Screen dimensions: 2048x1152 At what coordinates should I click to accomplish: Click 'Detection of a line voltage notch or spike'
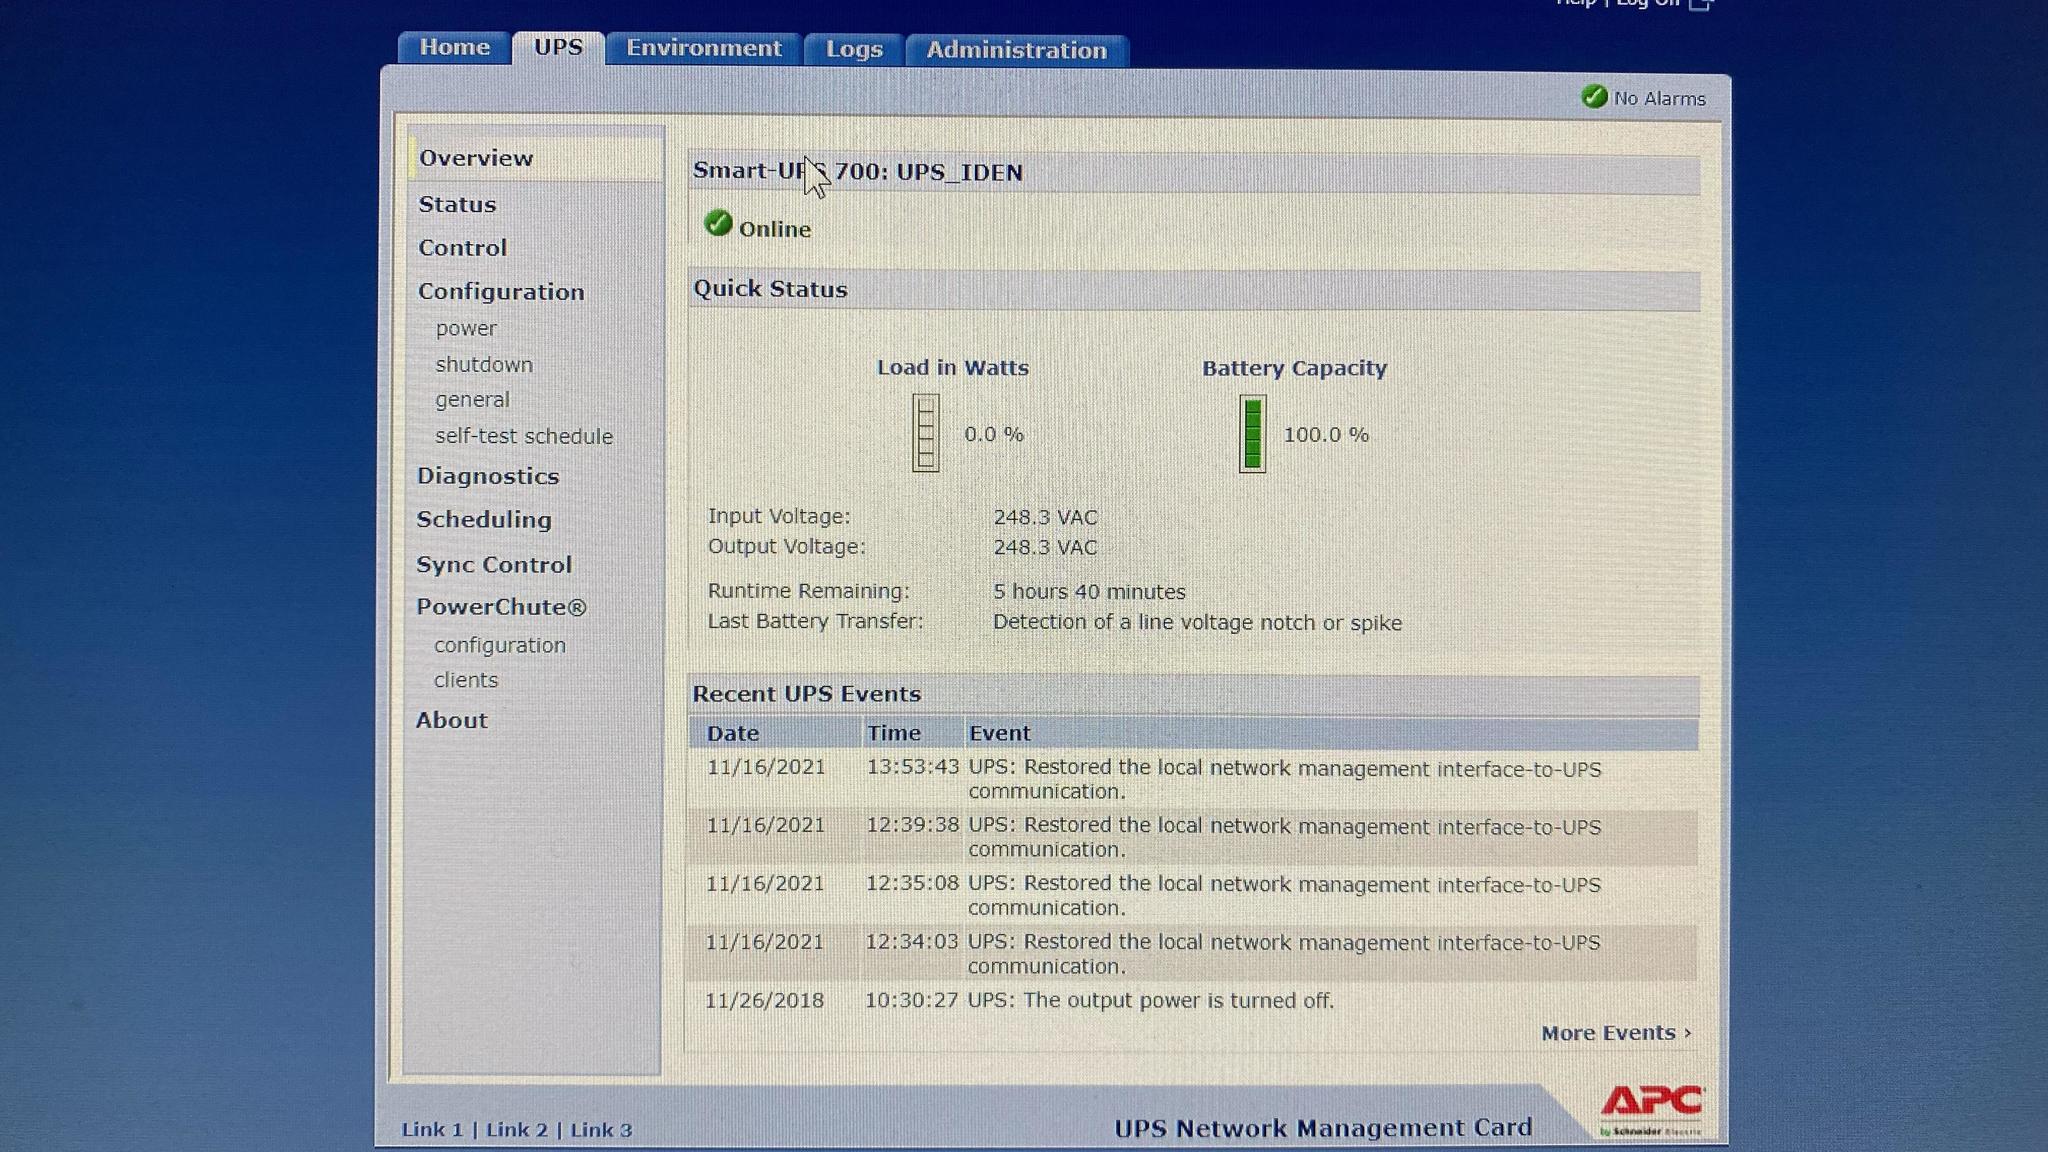coord(1197,622)
